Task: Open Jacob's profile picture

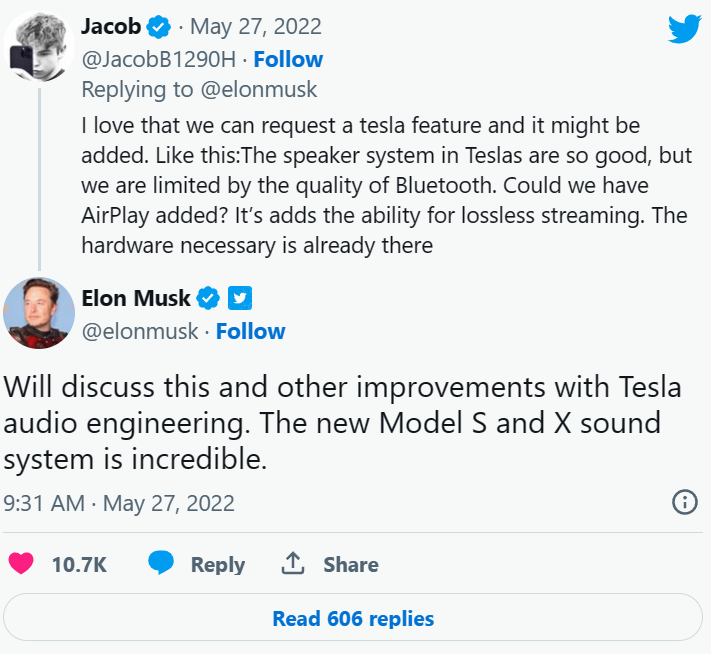Action: coord(38,47)
